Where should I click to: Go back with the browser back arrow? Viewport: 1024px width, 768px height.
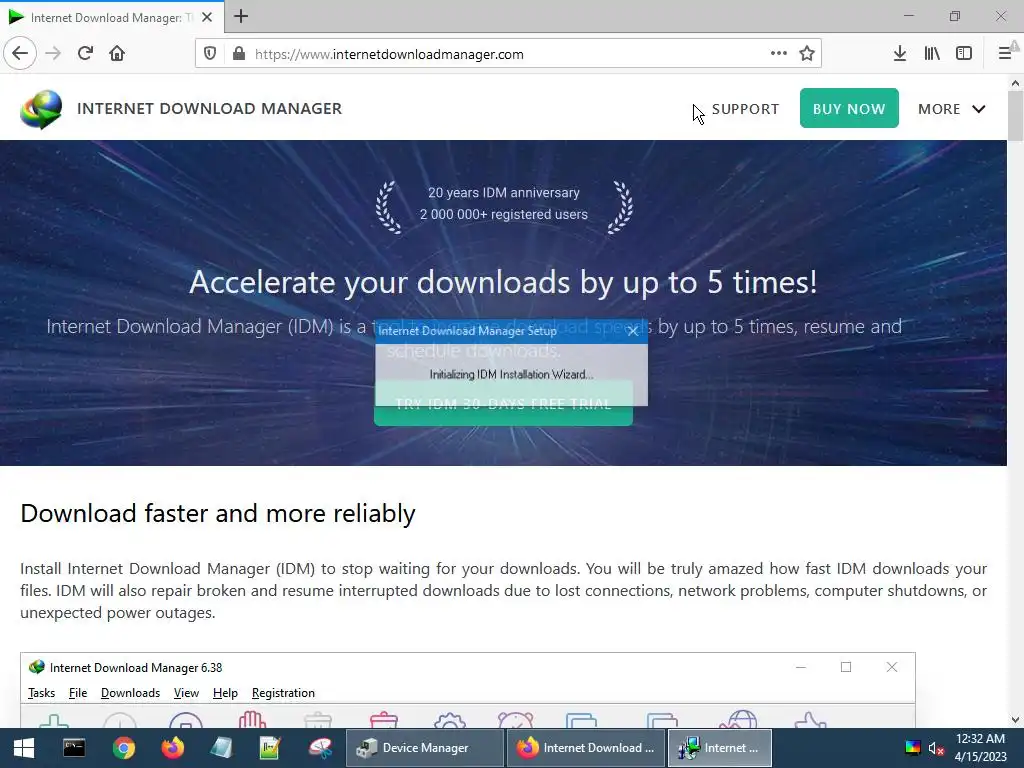click(20, 54)
